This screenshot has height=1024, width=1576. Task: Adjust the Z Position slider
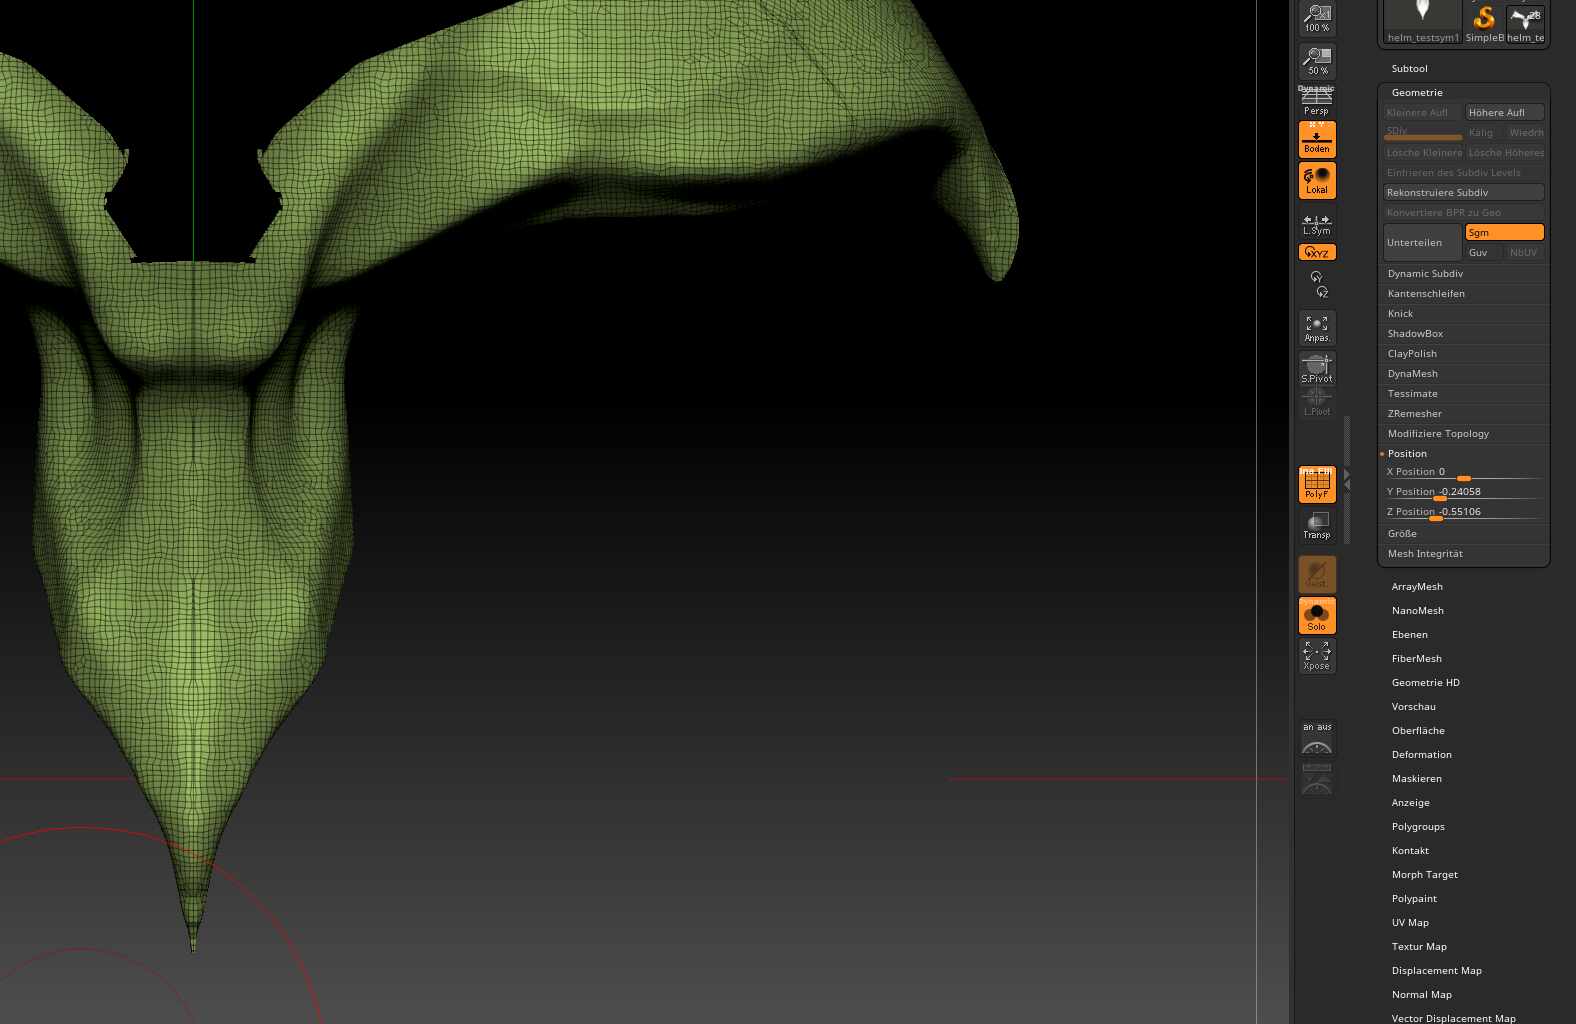tap(1464, 513)
